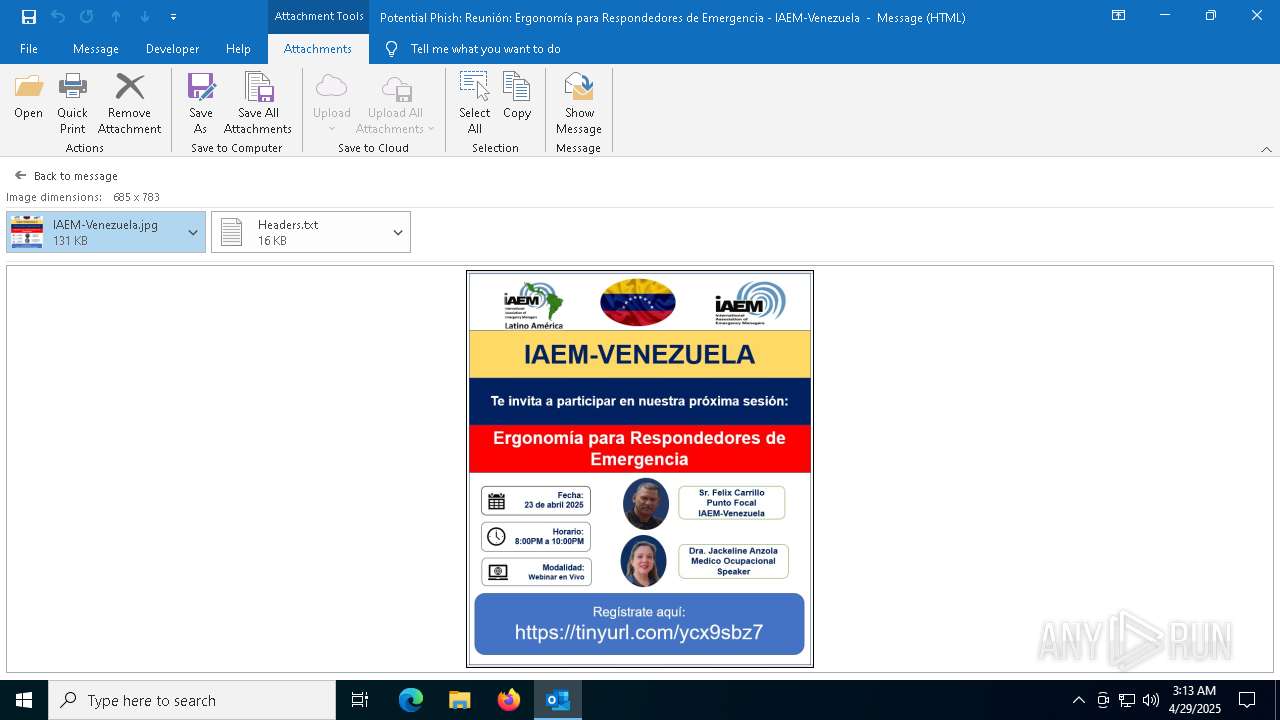Back to message arrow
The image size is (1280, 720).
[20, 175]
